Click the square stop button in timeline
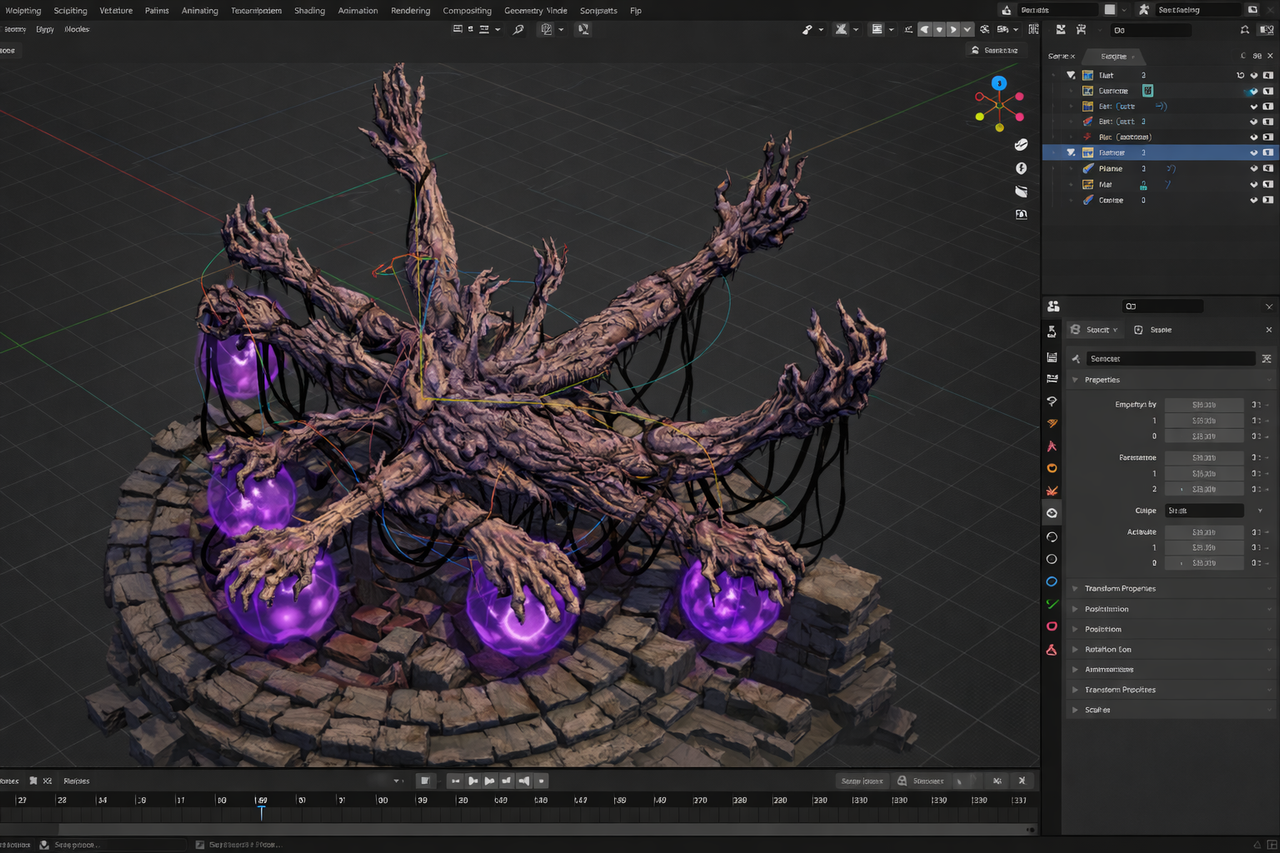Image resolution: width=1280 pixels, height=853 pixels. [424, 781]
